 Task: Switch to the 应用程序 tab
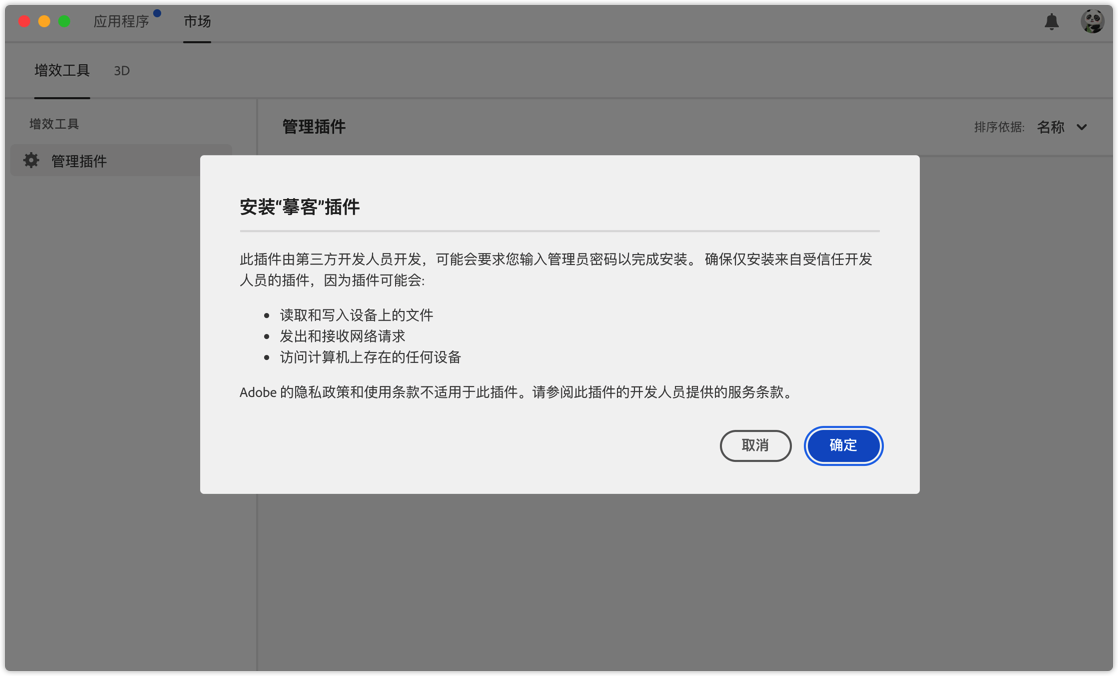(121, 21)
